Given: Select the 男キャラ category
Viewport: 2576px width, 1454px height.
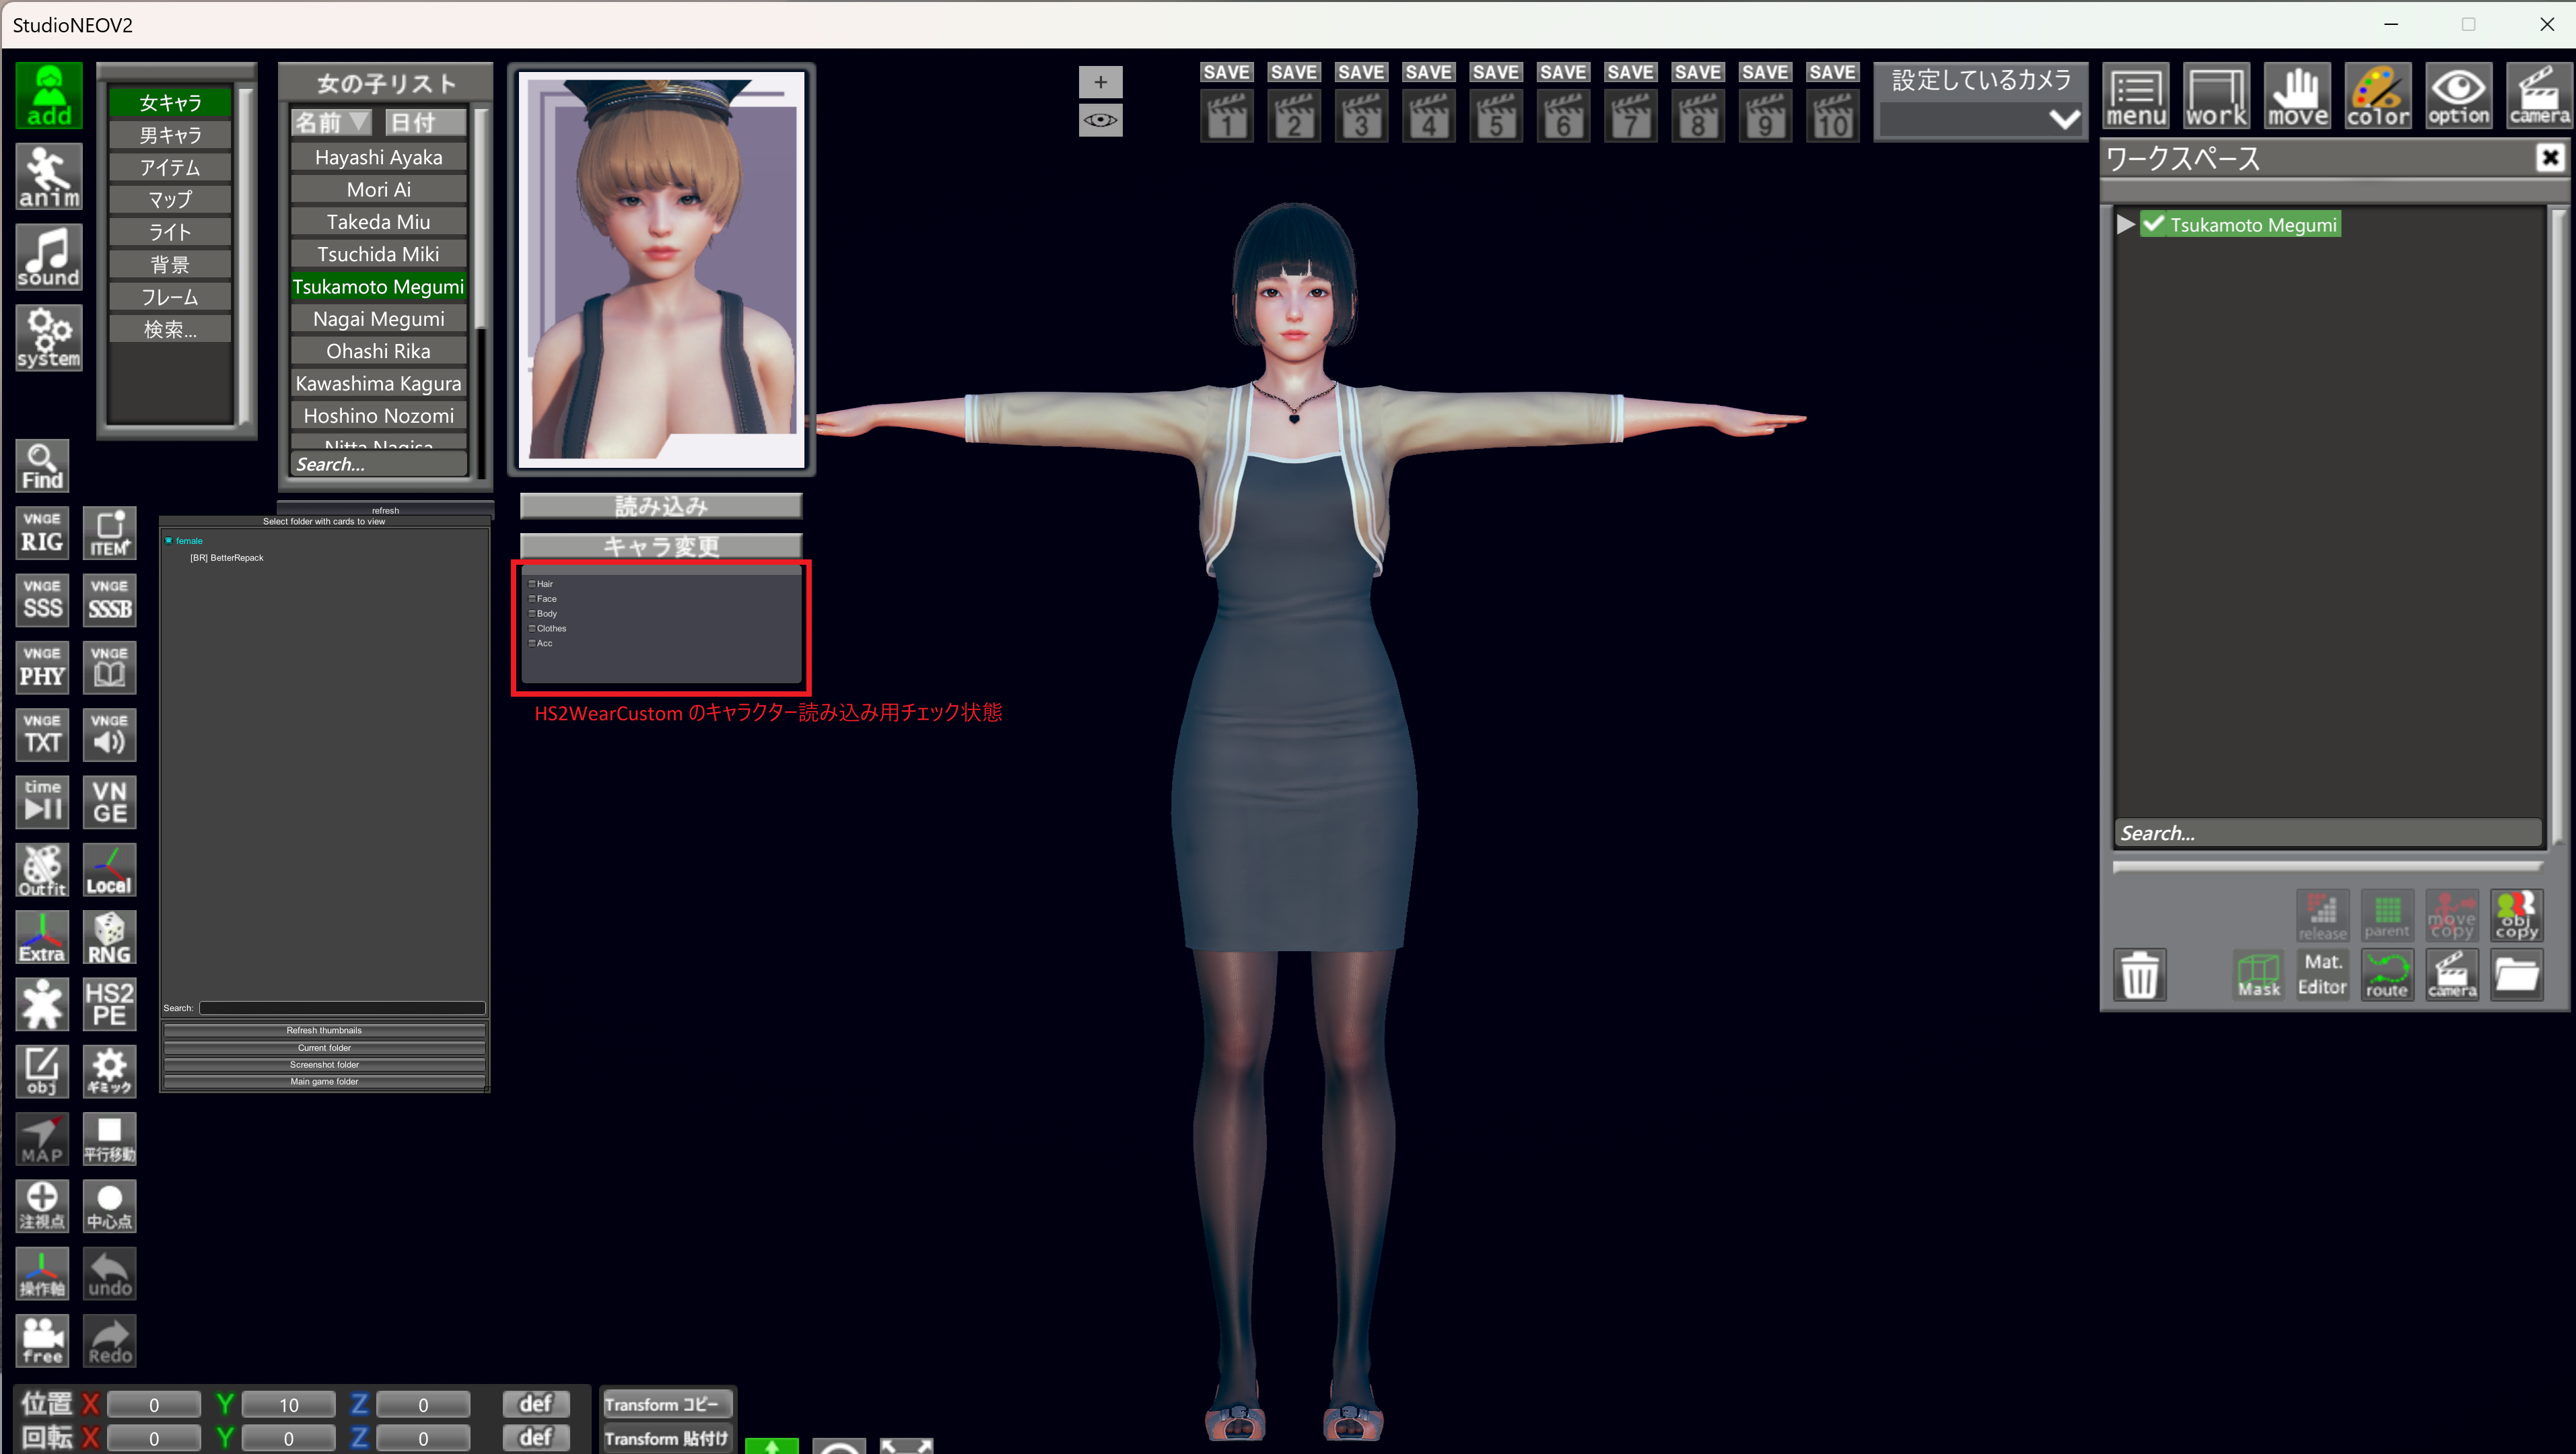Looking at the screenshot, I should (170, 135).
